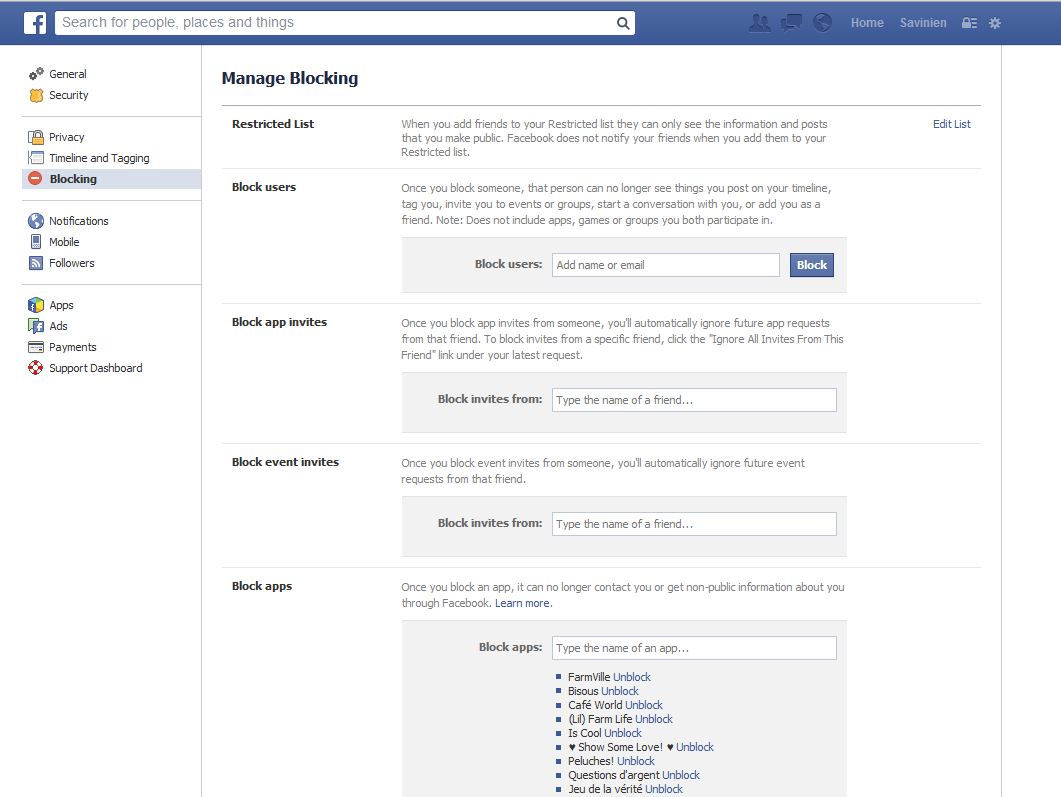The image size is (1061, 797).
Task: Focus the Block apps name field
Action: tap(694, 648)
